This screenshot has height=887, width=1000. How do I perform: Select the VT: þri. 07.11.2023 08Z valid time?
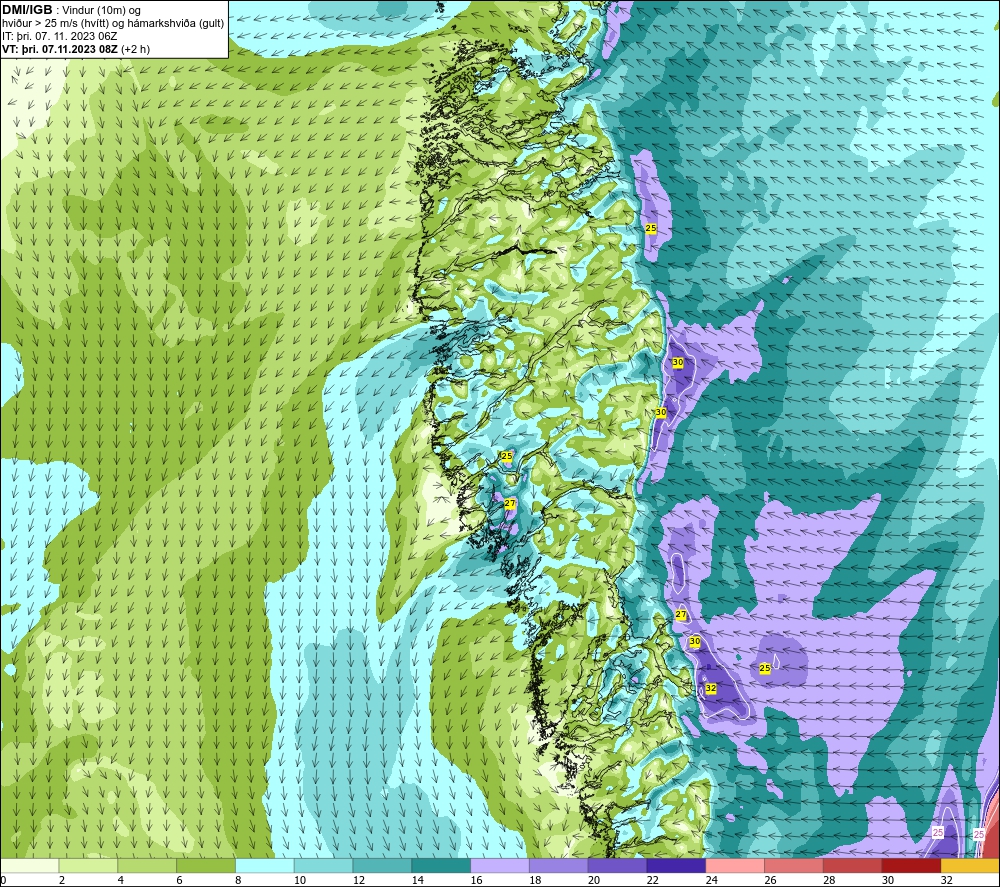[x=59, y=49]
